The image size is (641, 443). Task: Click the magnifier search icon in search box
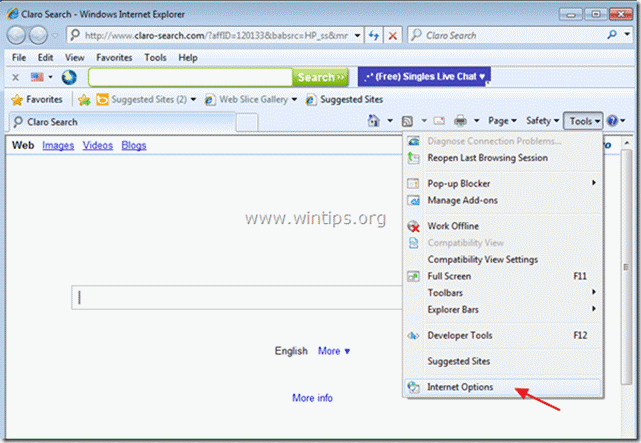click(612, 35)
